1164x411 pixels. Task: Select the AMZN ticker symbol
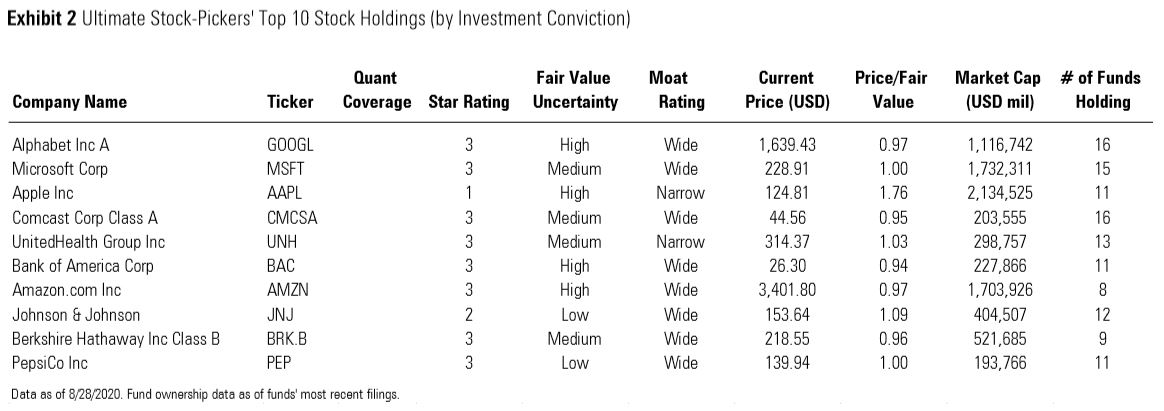click(x=286, y=290)
